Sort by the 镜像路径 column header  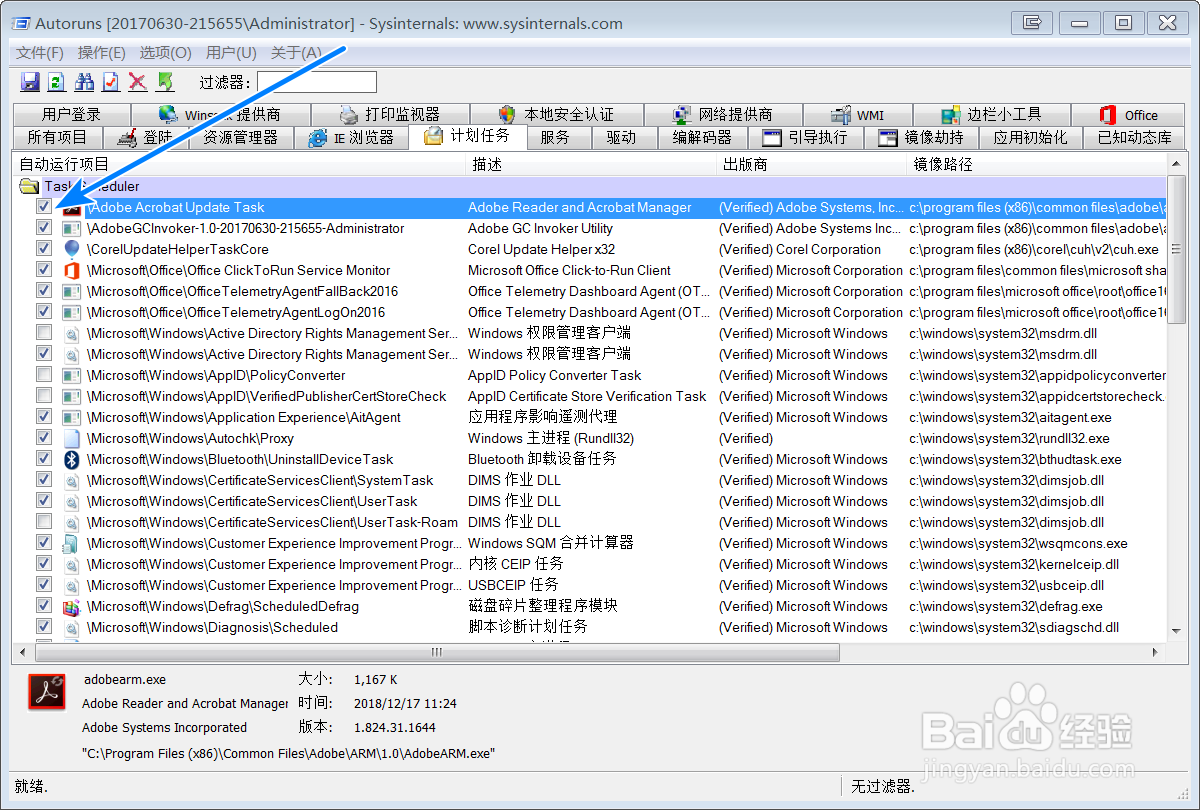[x=1036, y=164]
